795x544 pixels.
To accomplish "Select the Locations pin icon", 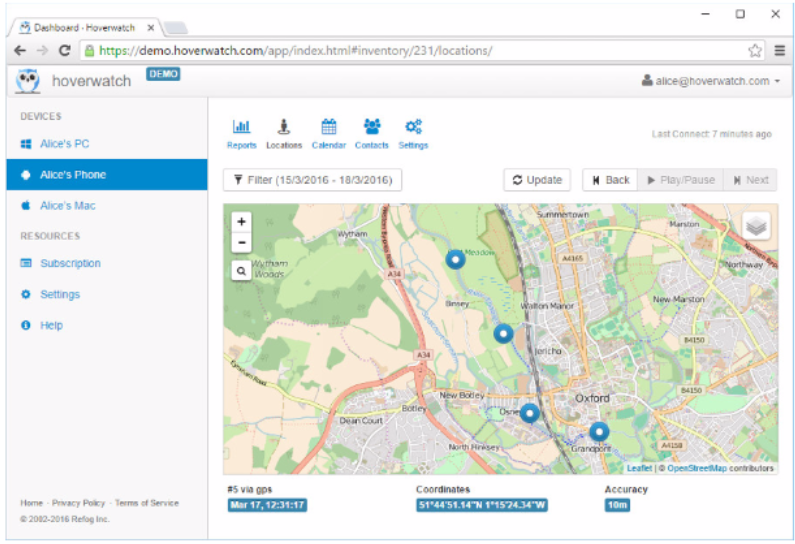I will click(x=284, y=127).
